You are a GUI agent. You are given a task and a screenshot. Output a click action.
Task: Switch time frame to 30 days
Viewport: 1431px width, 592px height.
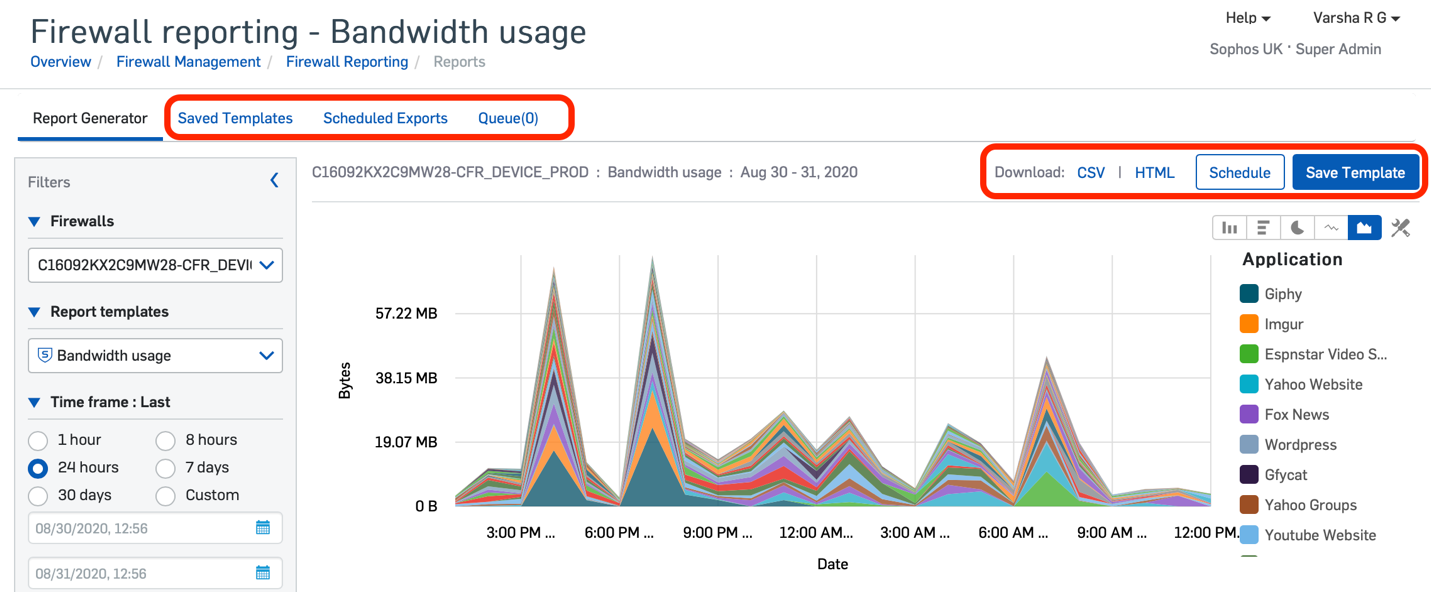pyautogui.click(x=38, y=494)
